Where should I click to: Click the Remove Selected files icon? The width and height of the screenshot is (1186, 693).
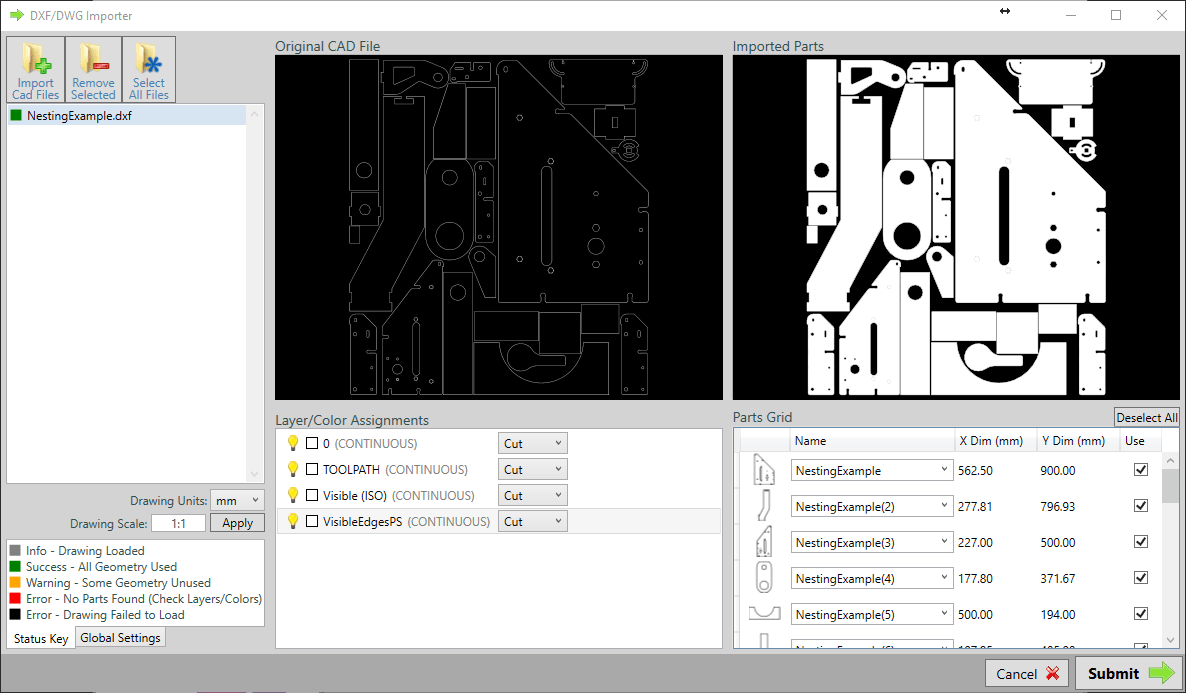tap(93, 70)
